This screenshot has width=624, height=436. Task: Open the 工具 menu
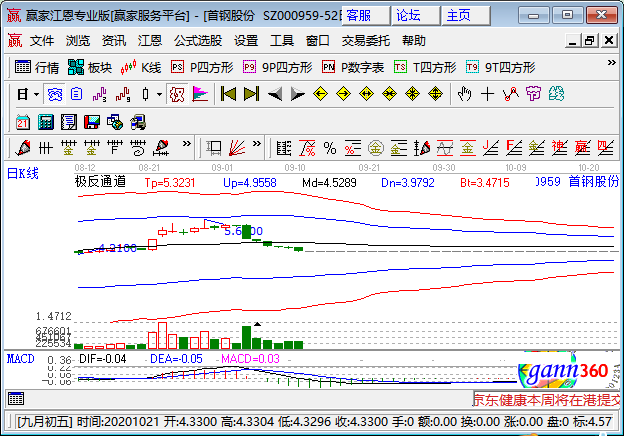pos(282,41)
